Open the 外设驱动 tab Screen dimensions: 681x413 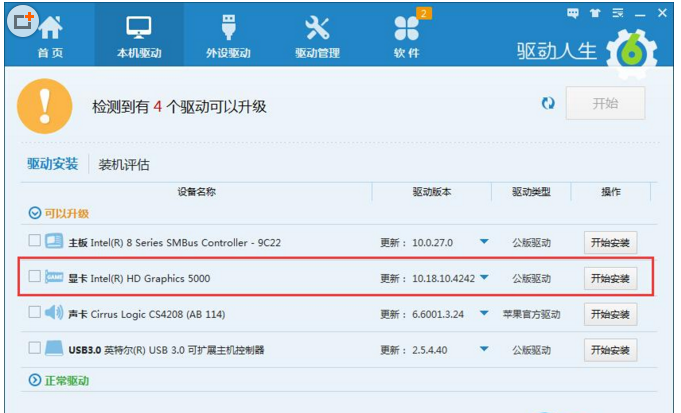pyautogui.click(x=228, y=36)
